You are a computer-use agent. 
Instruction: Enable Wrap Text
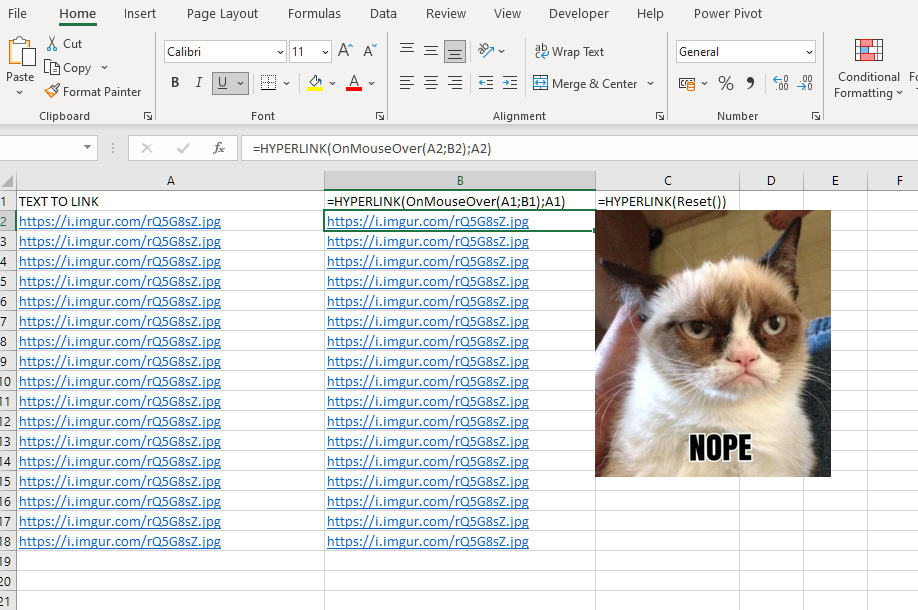[x=569, y=52]
